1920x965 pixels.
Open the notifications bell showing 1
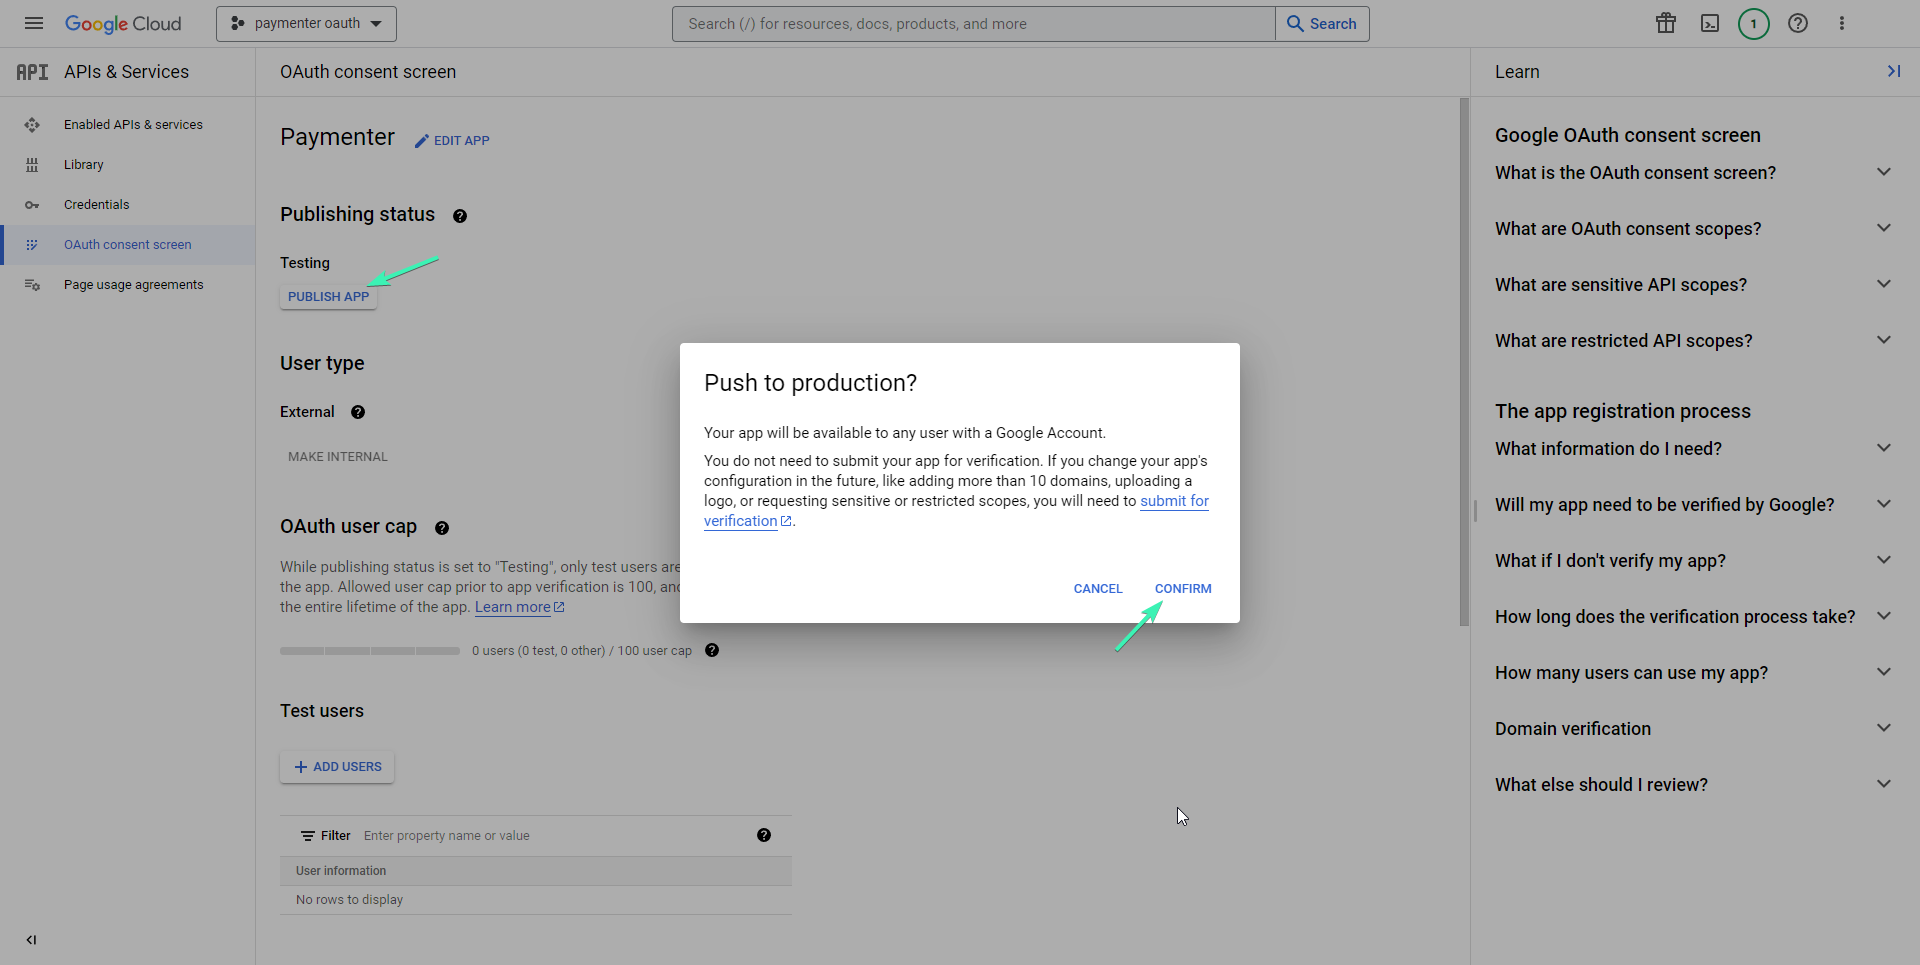click(1753, 23)
